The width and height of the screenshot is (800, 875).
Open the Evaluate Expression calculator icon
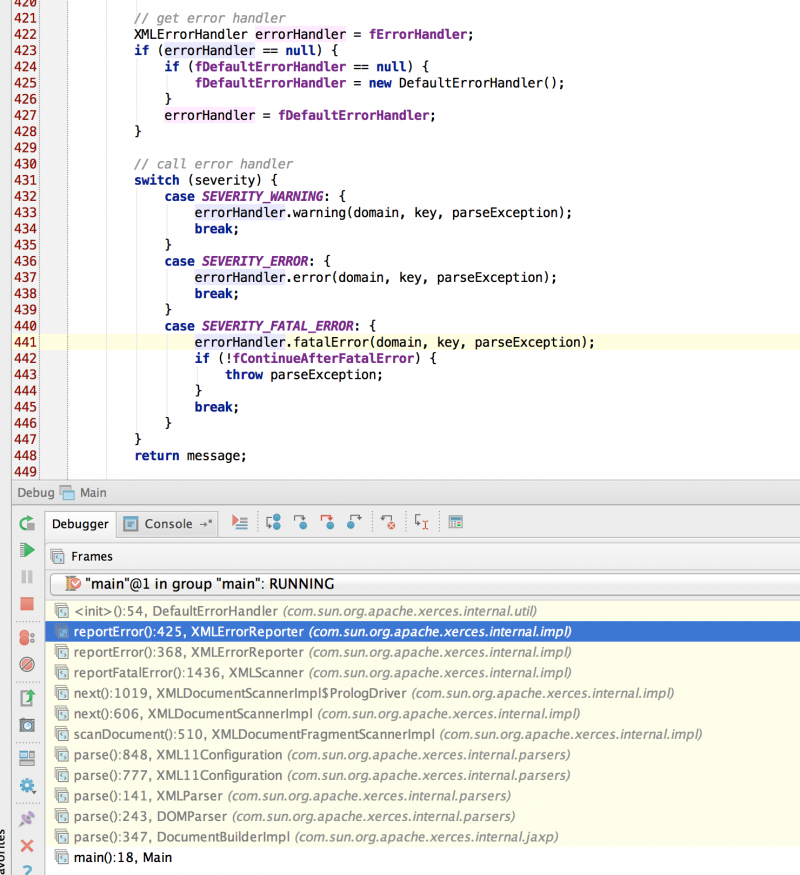tap(455, 522)
